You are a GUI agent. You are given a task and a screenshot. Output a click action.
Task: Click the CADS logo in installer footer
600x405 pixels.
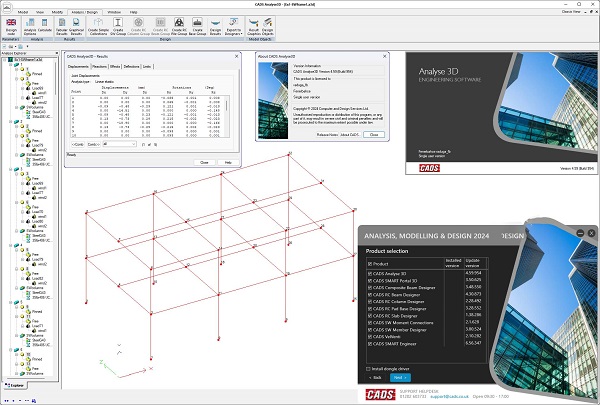(x=380, y=394)
